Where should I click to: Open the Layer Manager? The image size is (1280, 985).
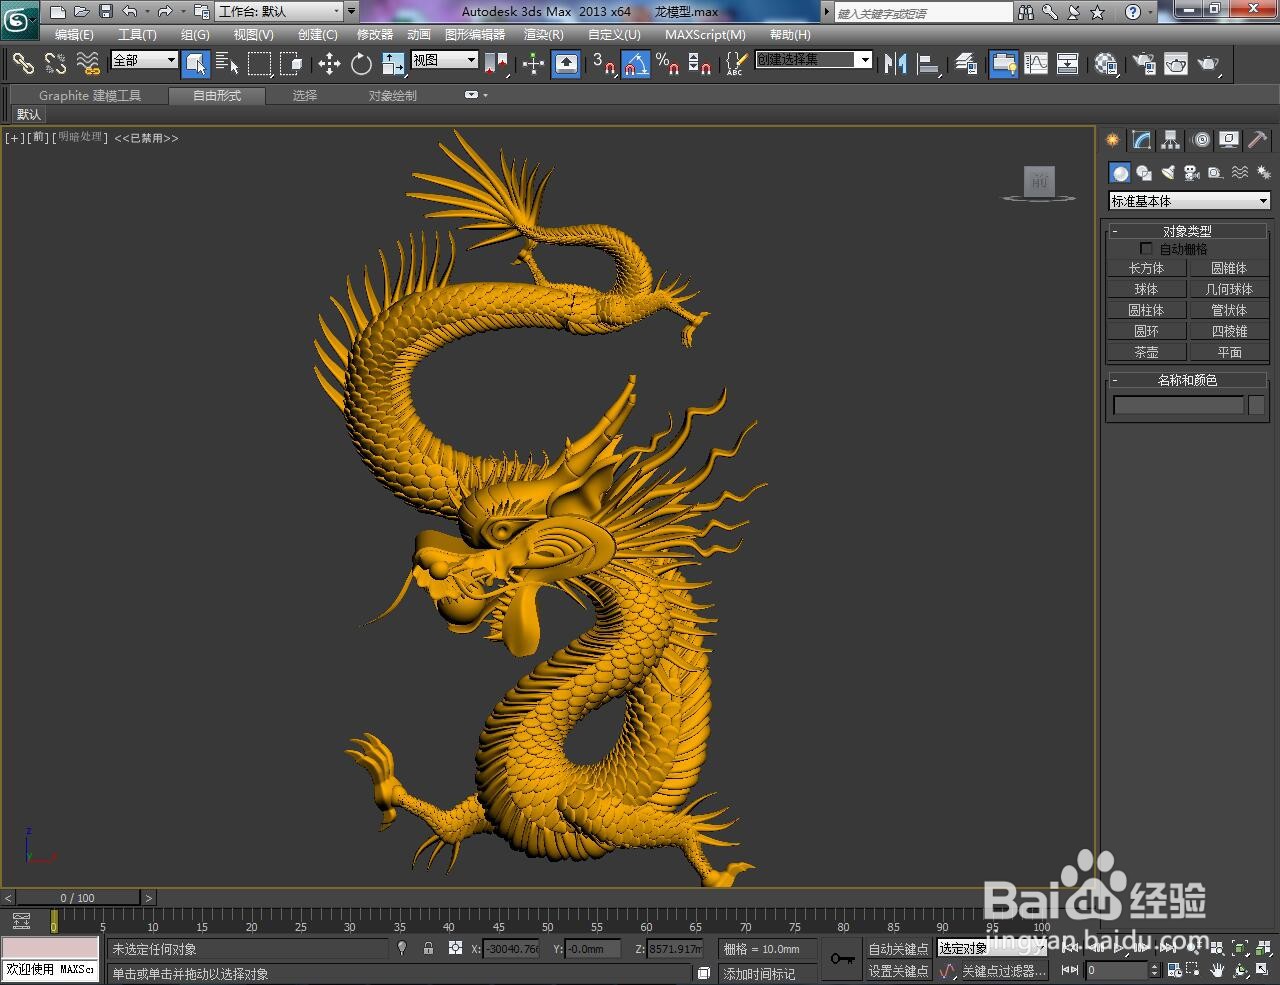point(966,64)
